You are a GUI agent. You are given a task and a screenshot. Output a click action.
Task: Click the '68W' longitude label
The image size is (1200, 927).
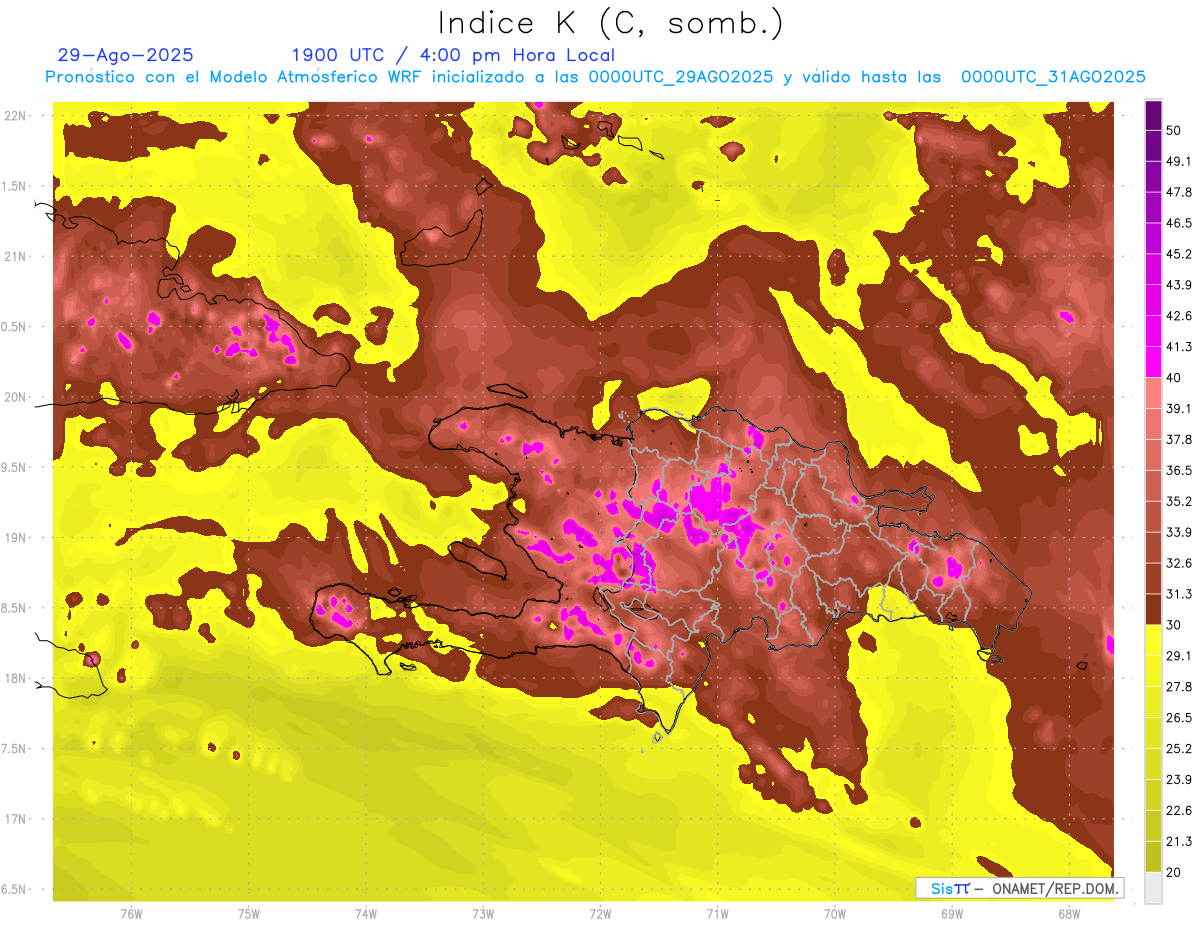[1069, 914]
